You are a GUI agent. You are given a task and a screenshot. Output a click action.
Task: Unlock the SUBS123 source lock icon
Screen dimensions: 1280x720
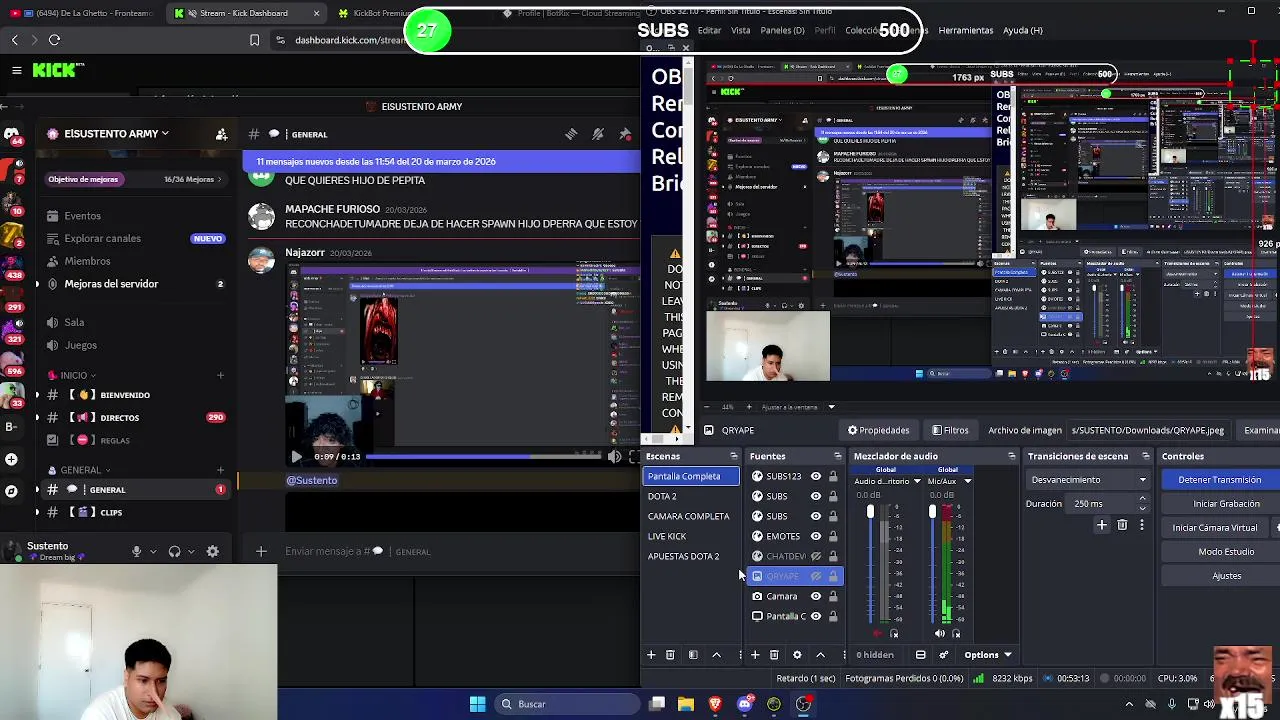tap(833, 476)
